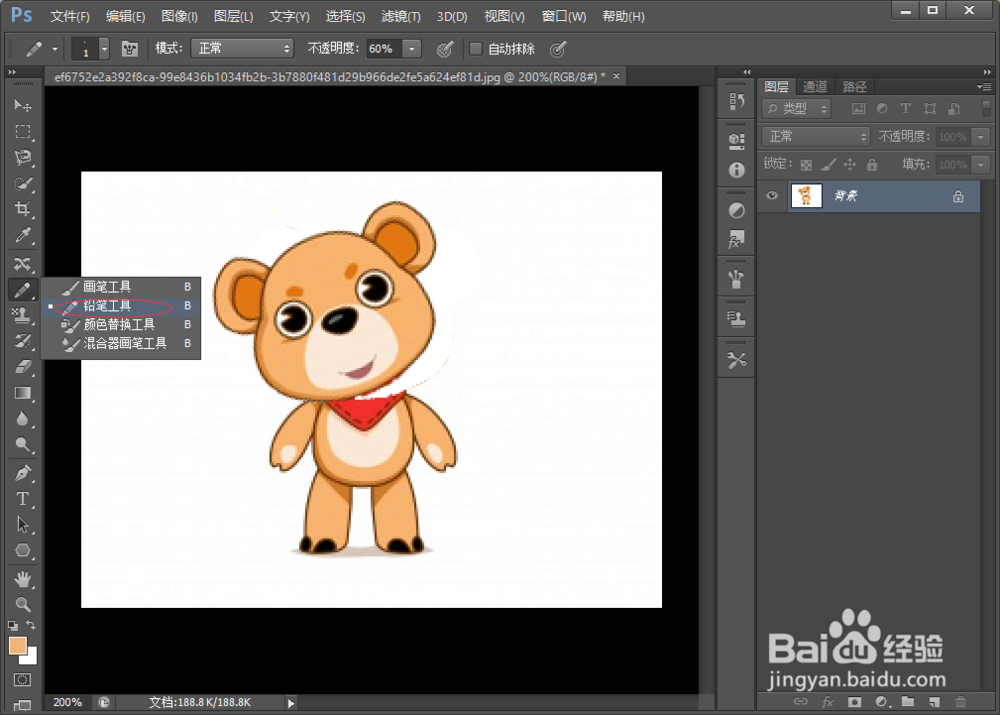Open the opacity 60% dropdown arrow
This screenshot has height=715, width=1000.
pos(412,48)
